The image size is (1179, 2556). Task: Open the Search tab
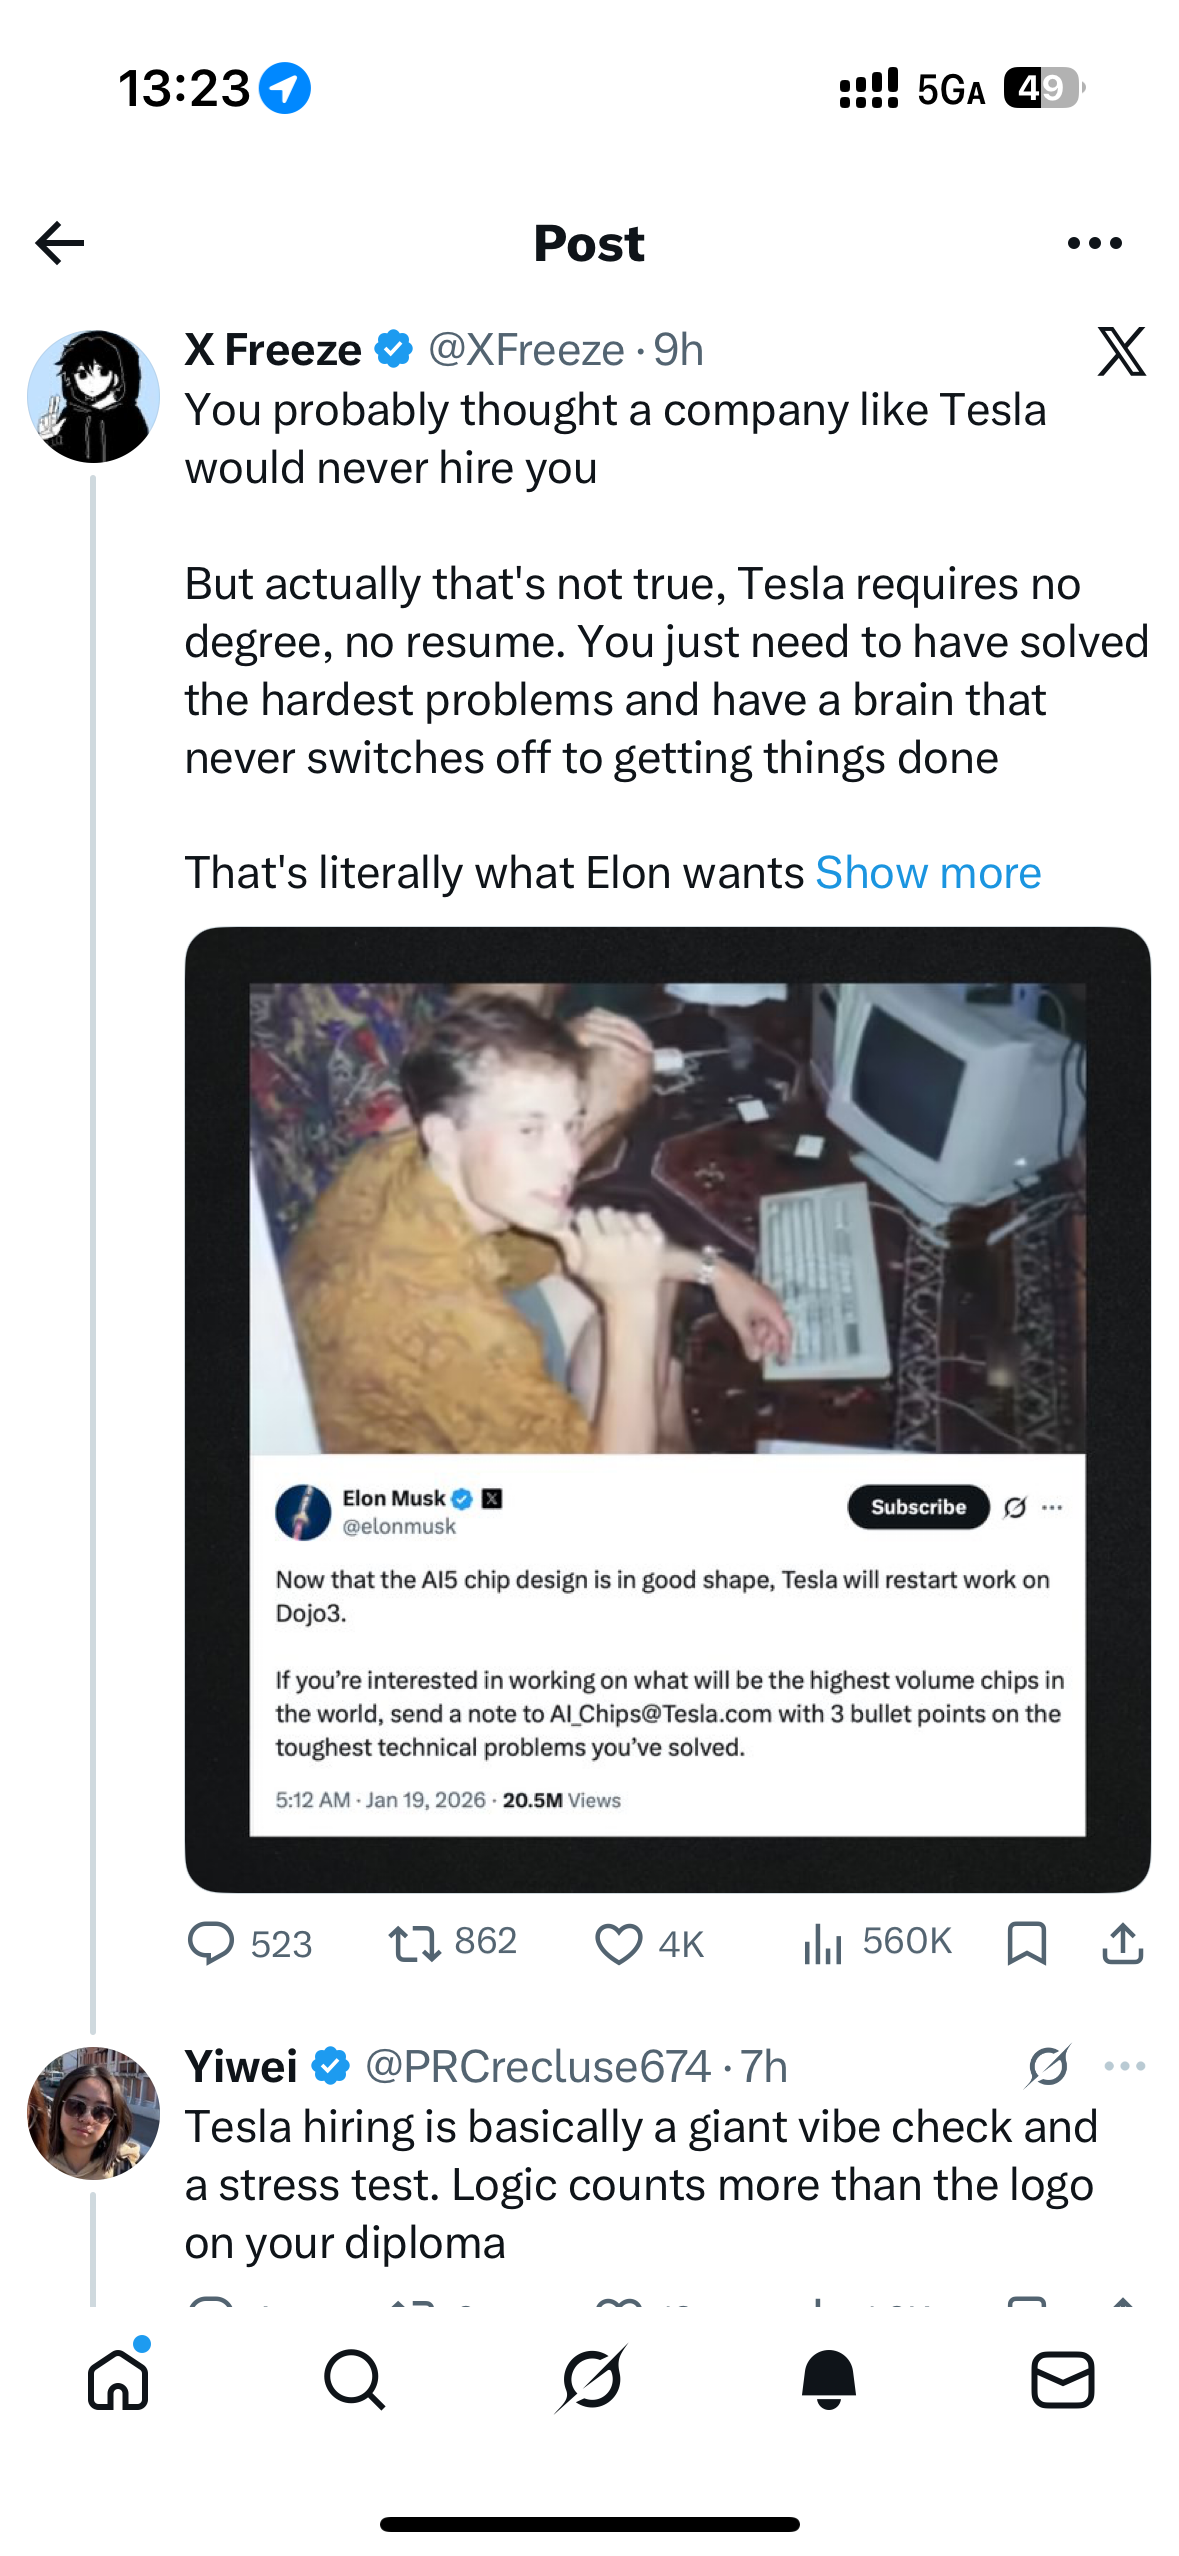point(354,2379)
